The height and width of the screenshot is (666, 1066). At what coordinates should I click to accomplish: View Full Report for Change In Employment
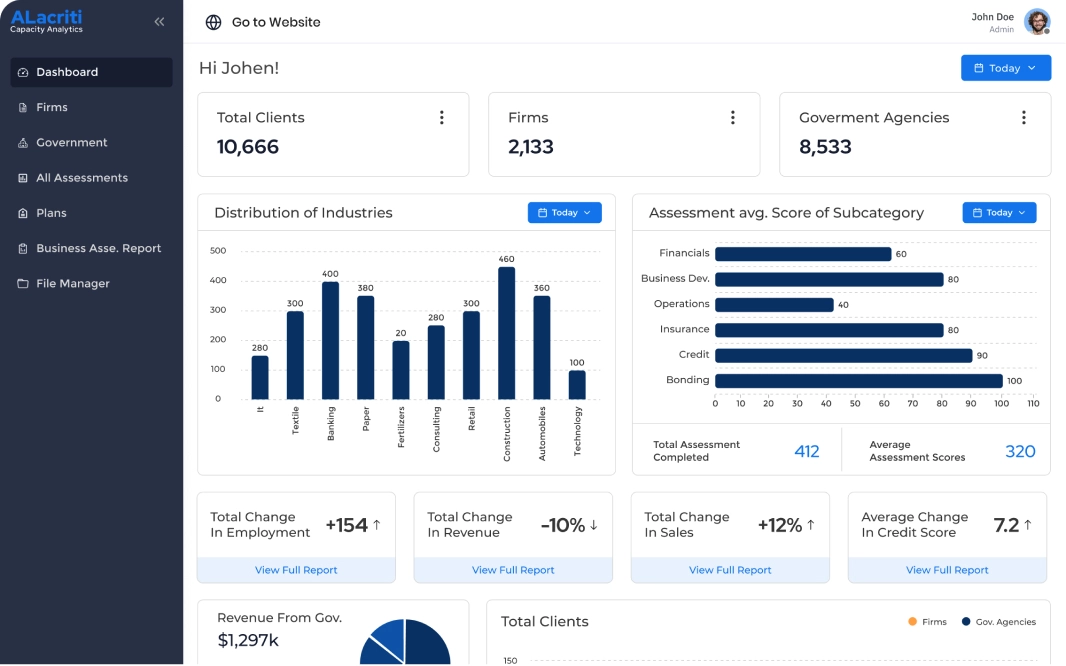click(x=296, y=570)
